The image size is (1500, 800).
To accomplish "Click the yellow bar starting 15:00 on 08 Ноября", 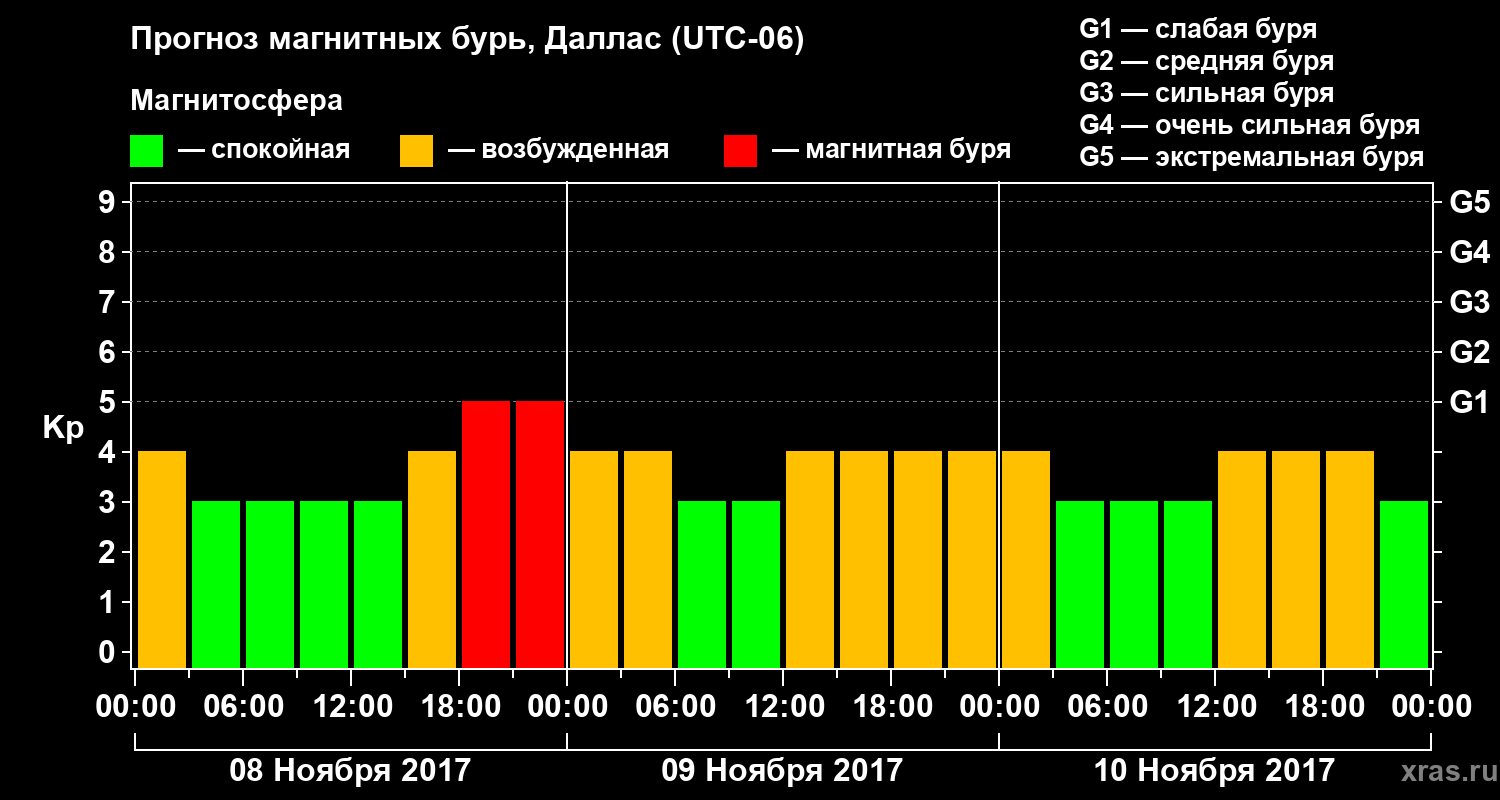I will coord(432,559).
